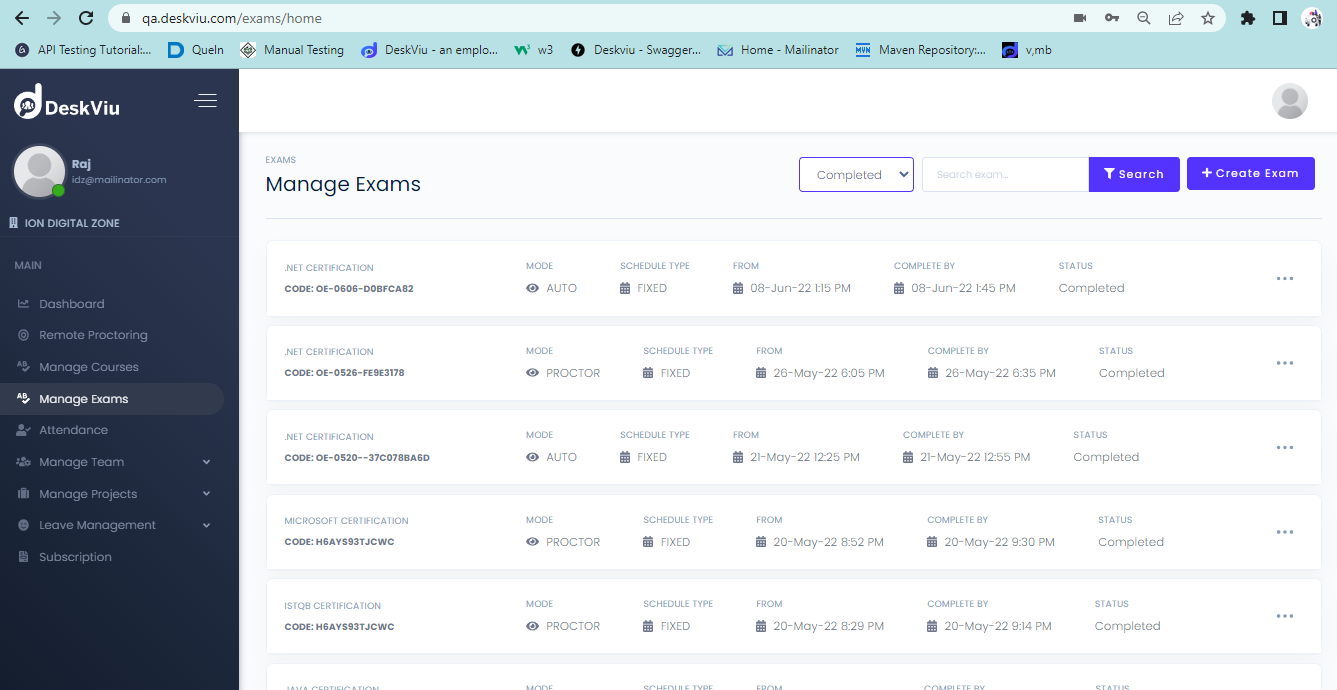
Task: Click eye icon for AUTO mode on OE-0606 exam
Action: [533, 288]
